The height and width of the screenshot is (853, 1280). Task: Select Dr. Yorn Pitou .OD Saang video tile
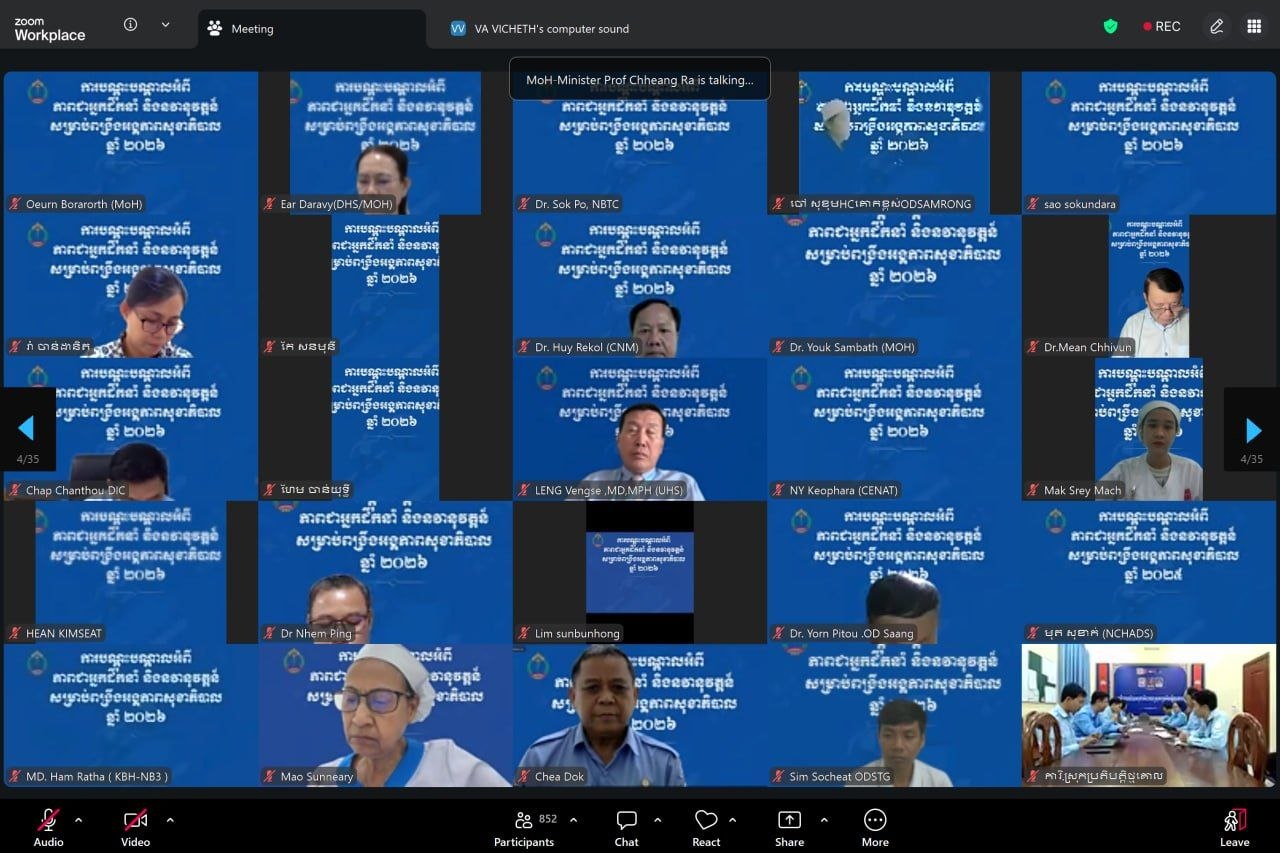(894, 572)
